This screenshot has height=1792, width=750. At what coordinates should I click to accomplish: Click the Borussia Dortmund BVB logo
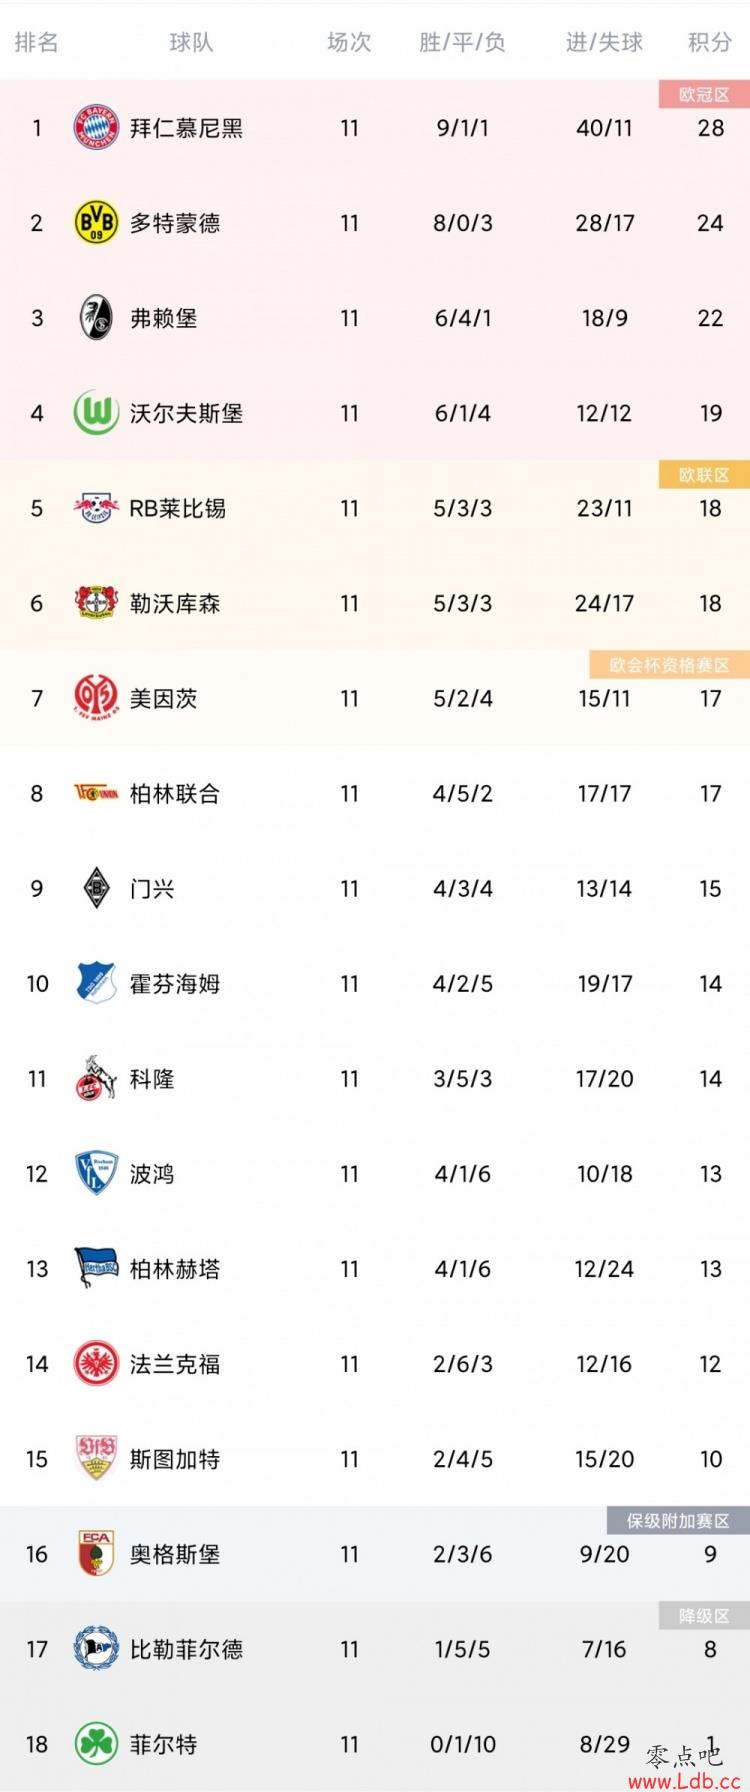[97, 223]
